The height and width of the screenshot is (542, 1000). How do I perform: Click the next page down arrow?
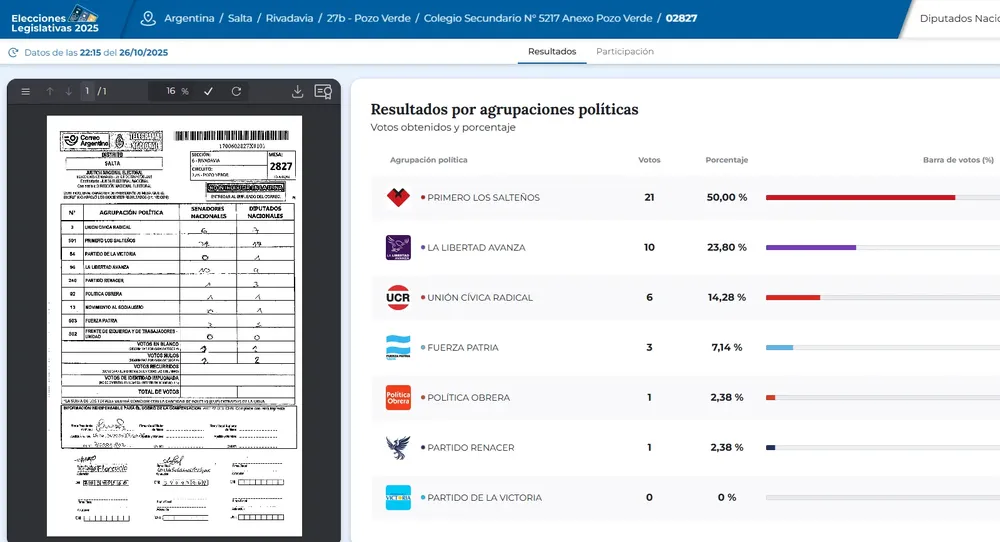(x=69, y=91)
